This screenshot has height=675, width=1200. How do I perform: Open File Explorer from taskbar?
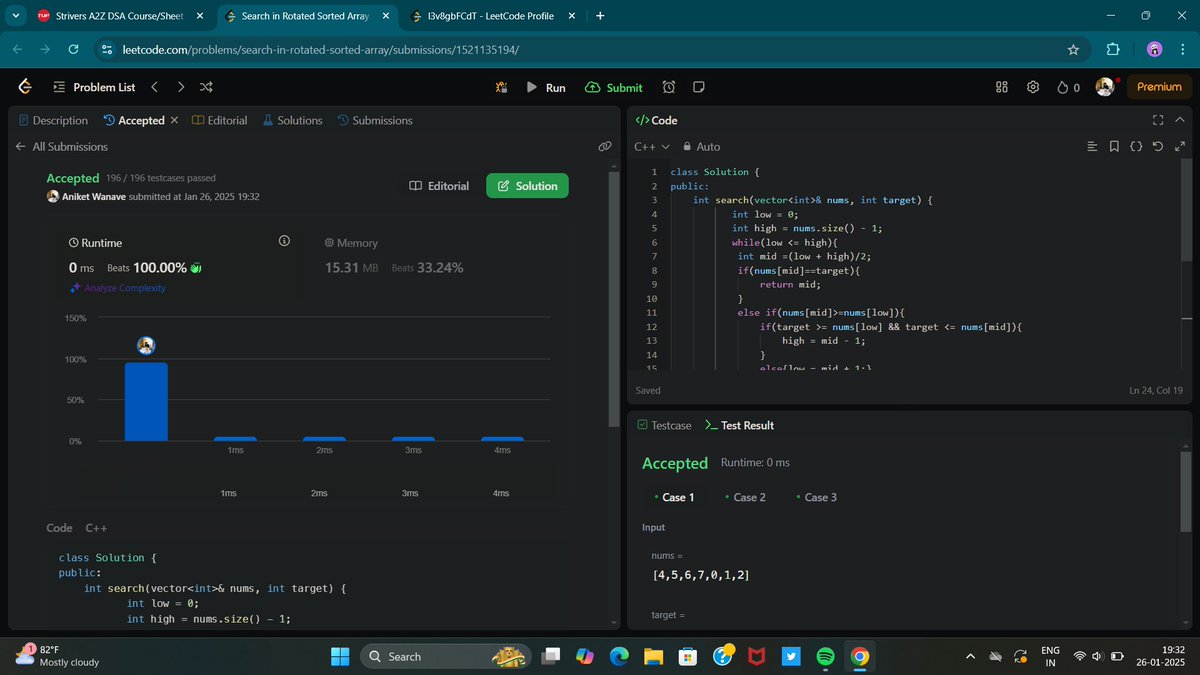[x=653, y=657]
